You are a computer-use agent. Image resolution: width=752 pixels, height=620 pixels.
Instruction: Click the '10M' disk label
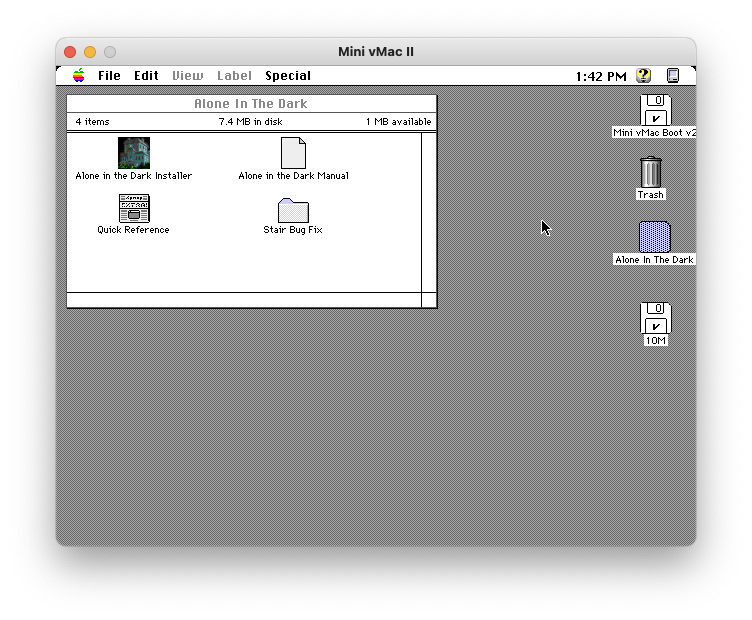[655, 340]
